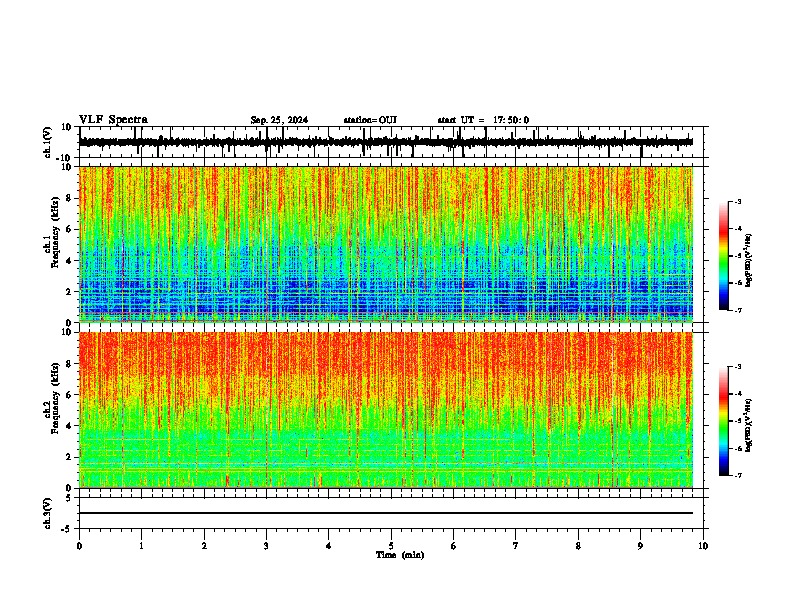
Task: Click inside the ch.2 spectrogram panel
Action: pyautogui.click(x=385, y=410)
